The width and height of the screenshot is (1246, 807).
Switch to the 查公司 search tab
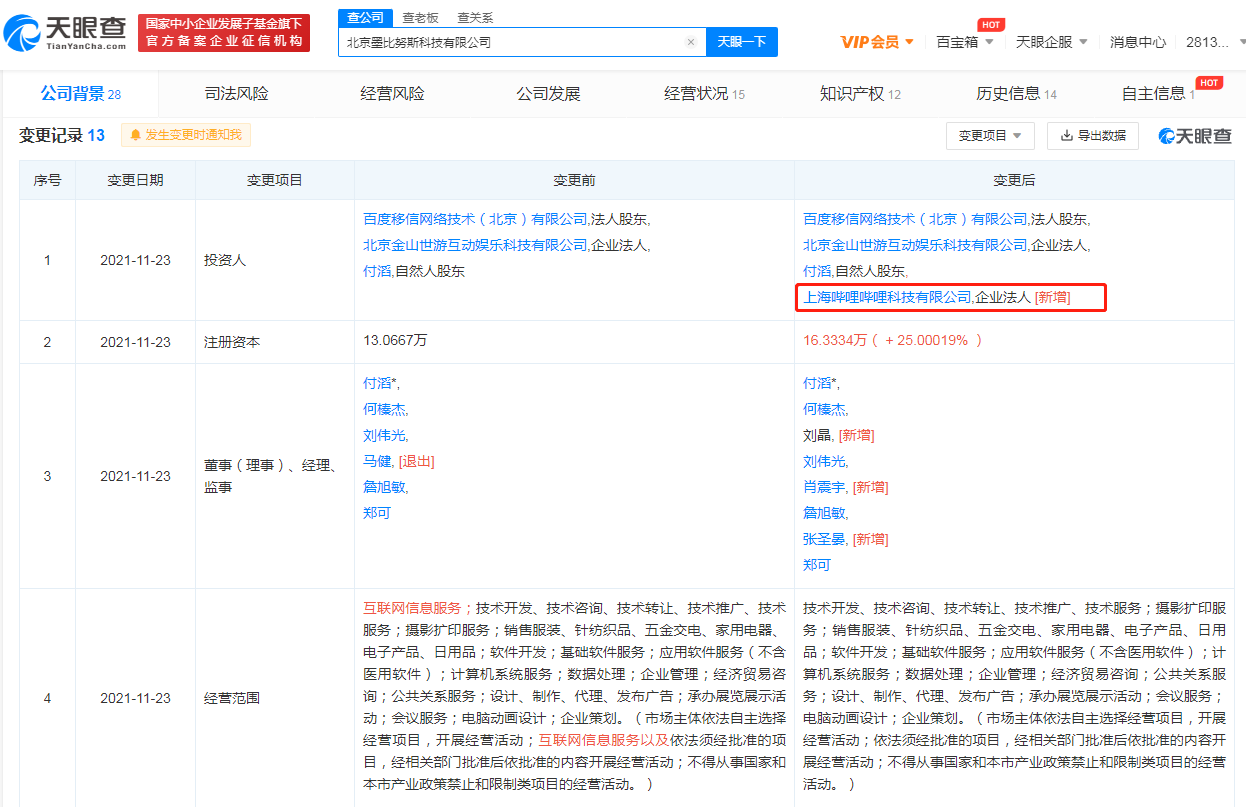[365, 18]
